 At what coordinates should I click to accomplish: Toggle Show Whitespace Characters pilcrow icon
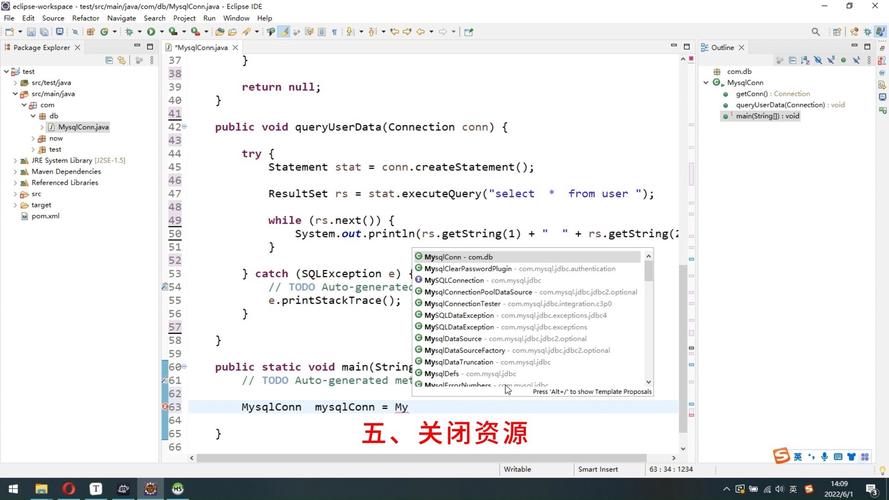click(334, 32)
